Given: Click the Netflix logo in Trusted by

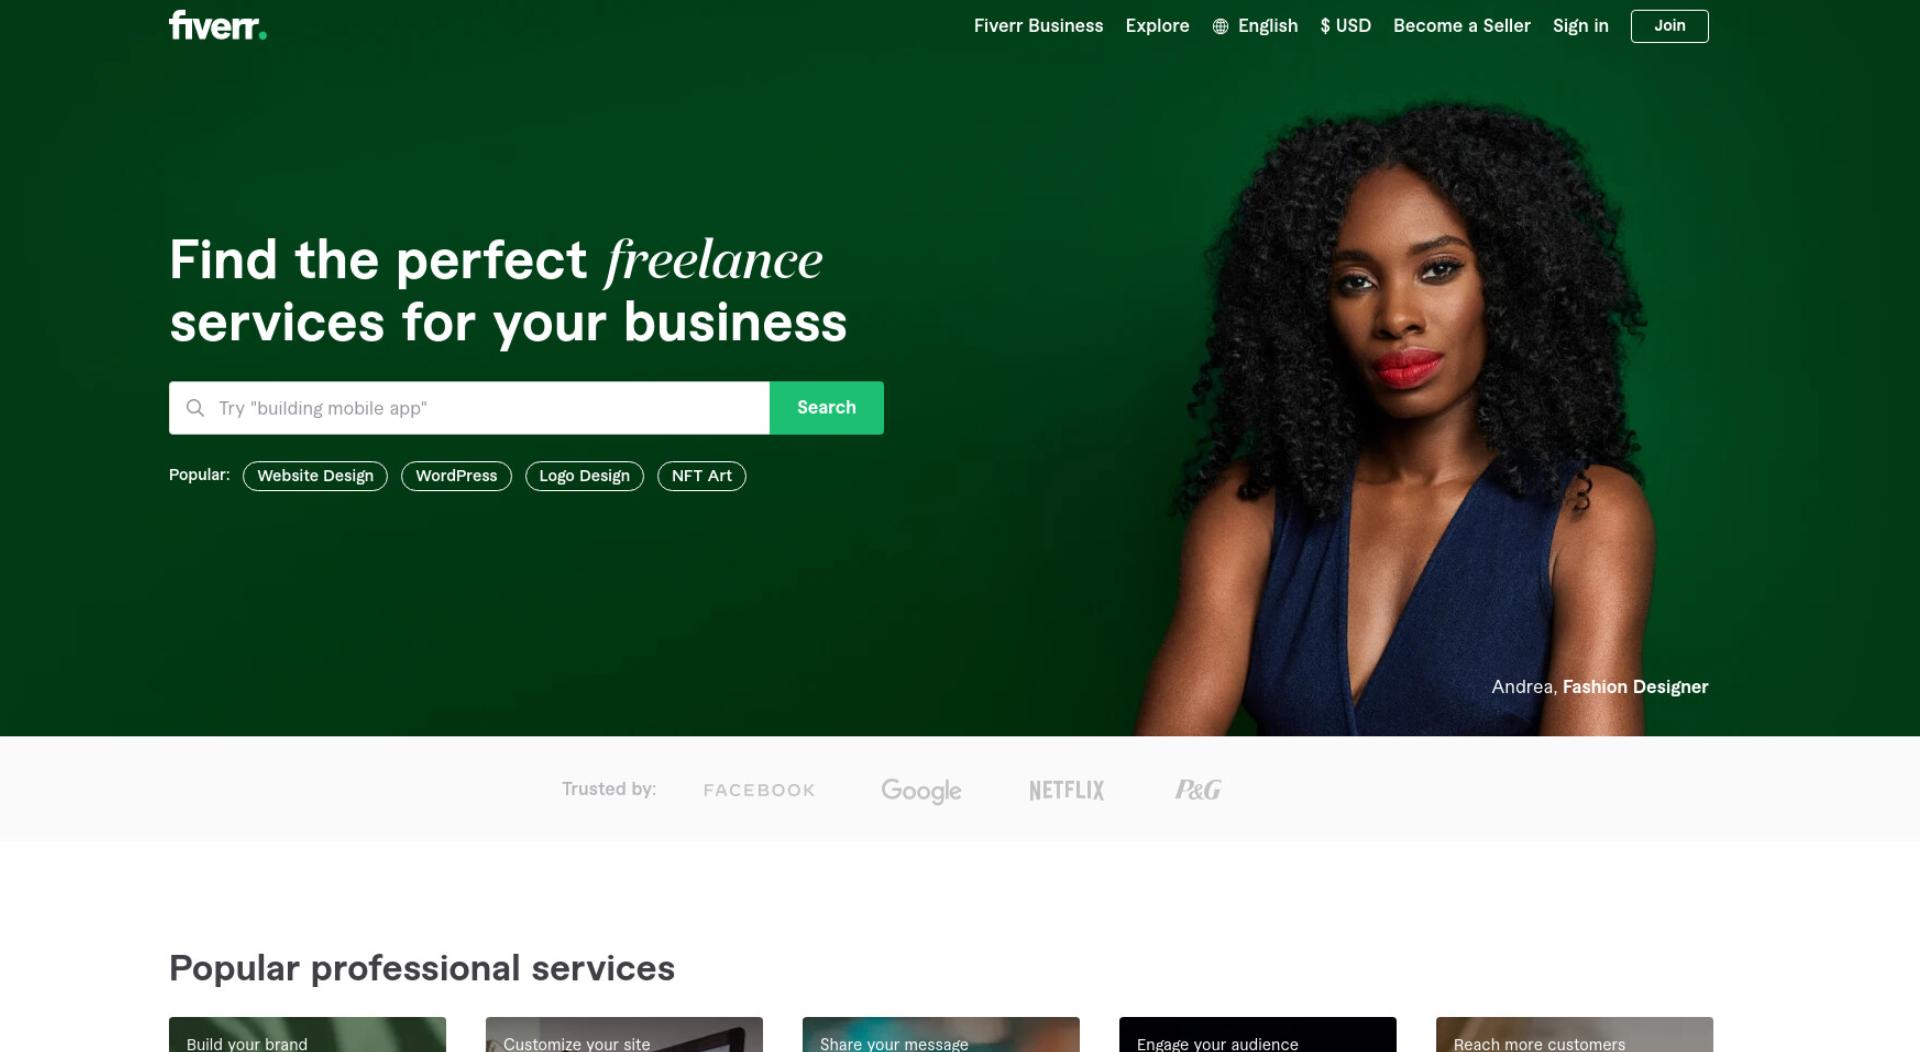Looking at the screenshot, I should pyautogui.click(x=1067, y=790).
